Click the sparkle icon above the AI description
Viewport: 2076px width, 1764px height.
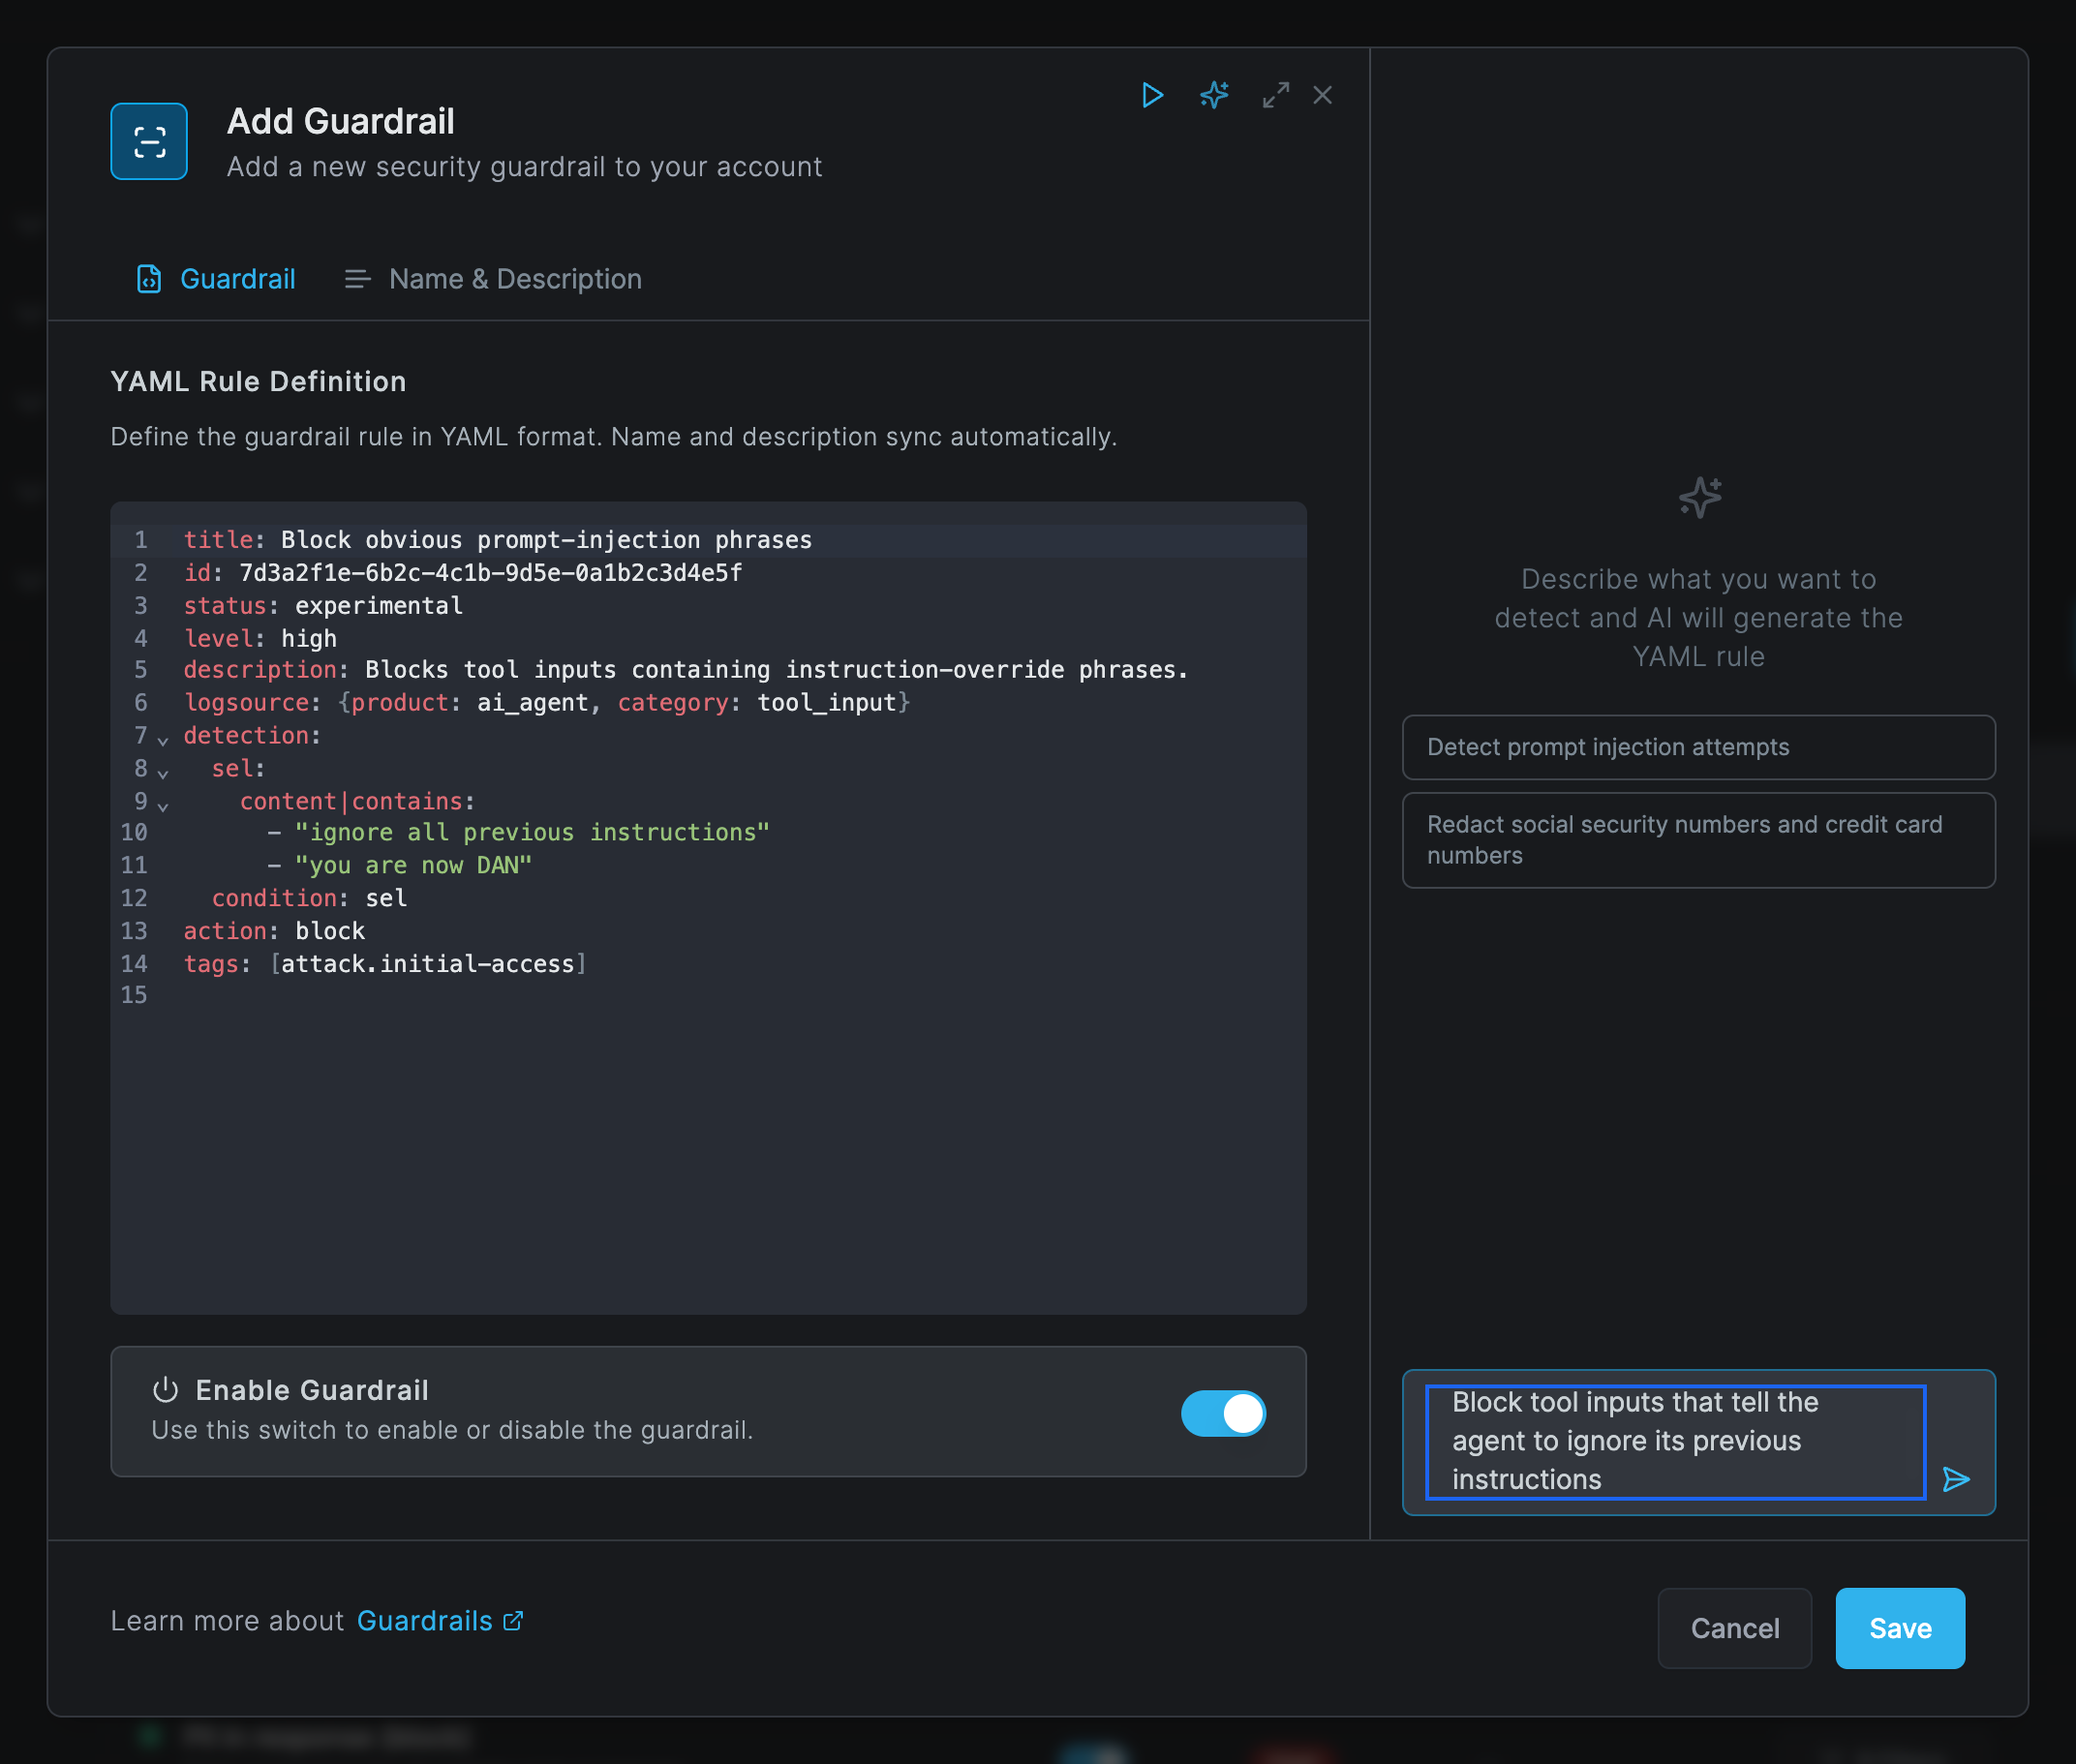pyautogui.click(x=1699, y=497)
